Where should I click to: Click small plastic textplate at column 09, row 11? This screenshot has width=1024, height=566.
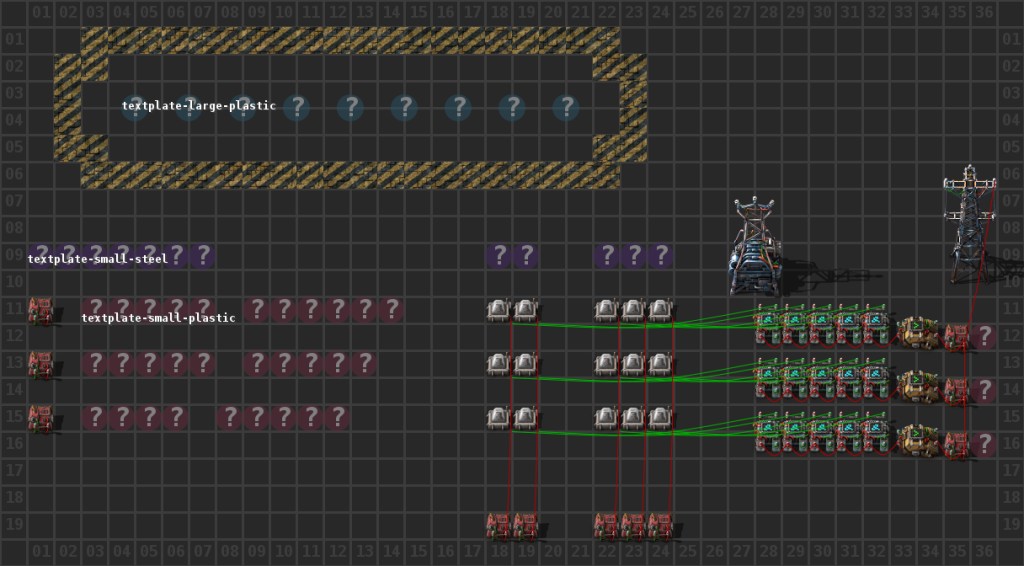point(256,309)
